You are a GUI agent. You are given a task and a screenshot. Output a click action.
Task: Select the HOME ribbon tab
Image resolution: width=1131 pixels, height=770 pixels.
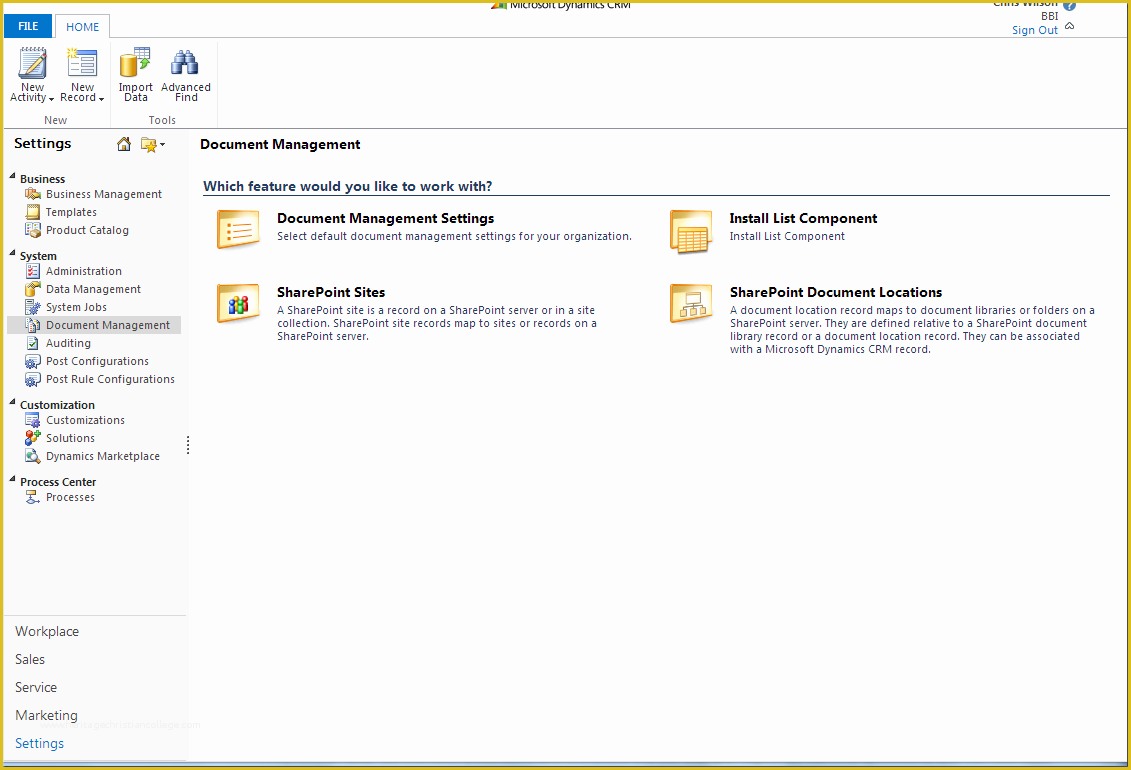[x=83, y=27]
